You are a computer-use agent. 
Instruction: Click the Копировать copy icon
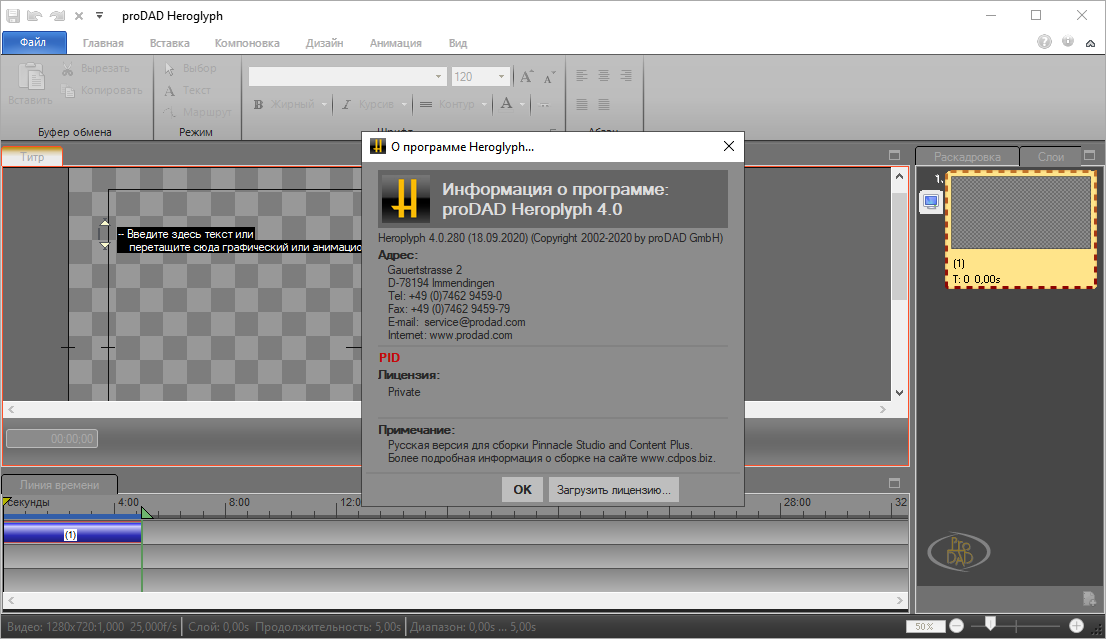[68, 90]
